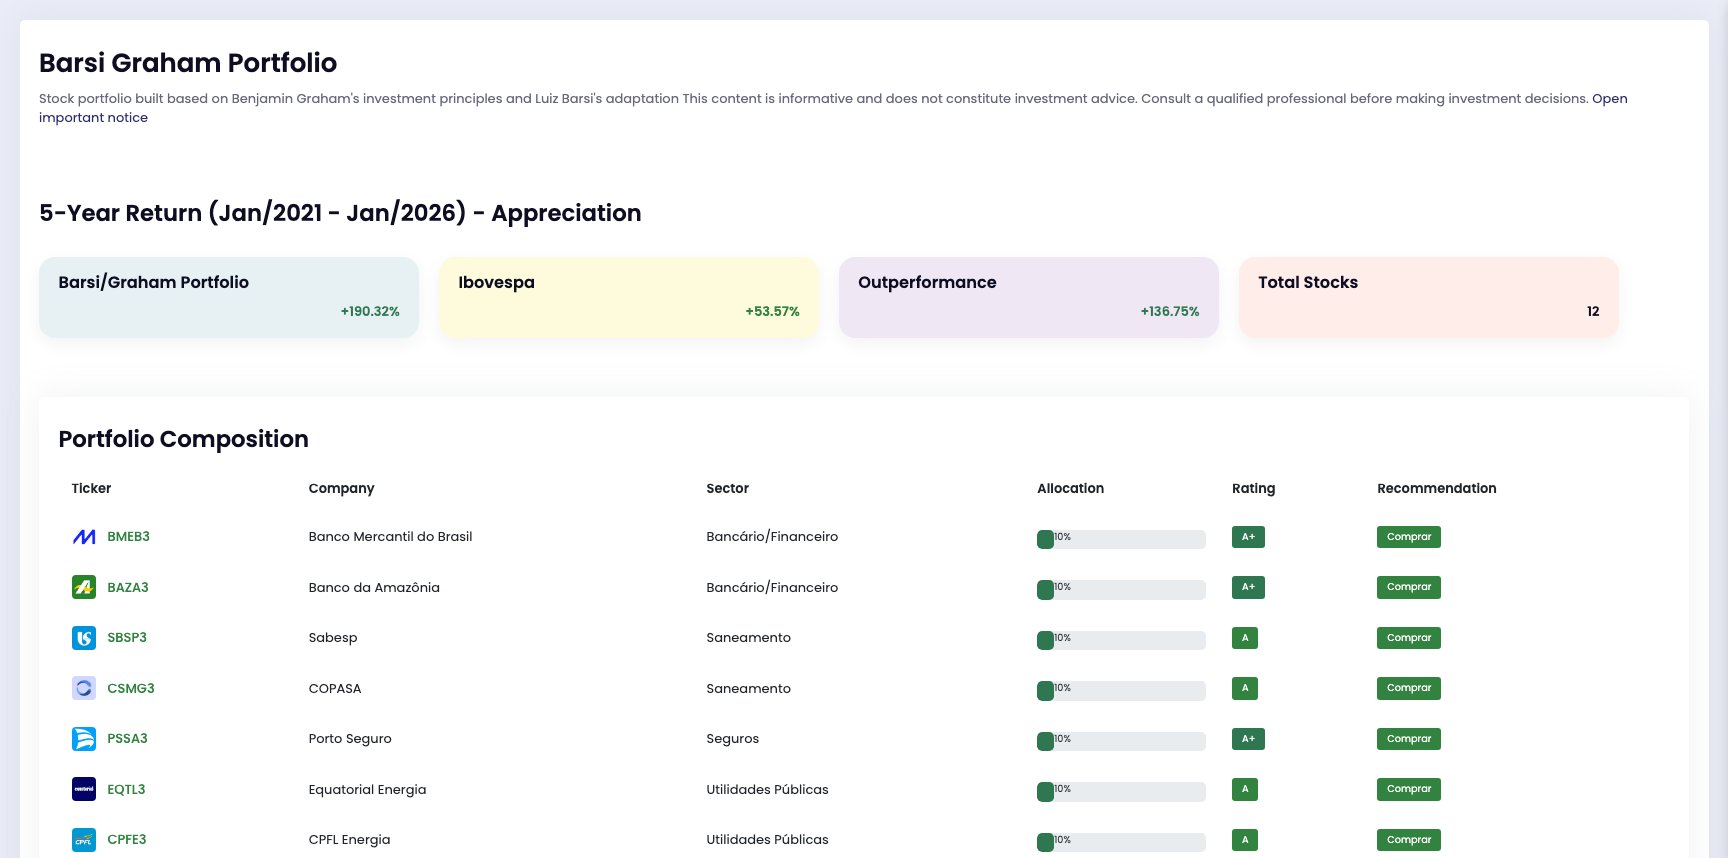Click the CSMG3 COPASA logo icon
Viewport: 1728px width, 858px height.
[x=84, y=688]
